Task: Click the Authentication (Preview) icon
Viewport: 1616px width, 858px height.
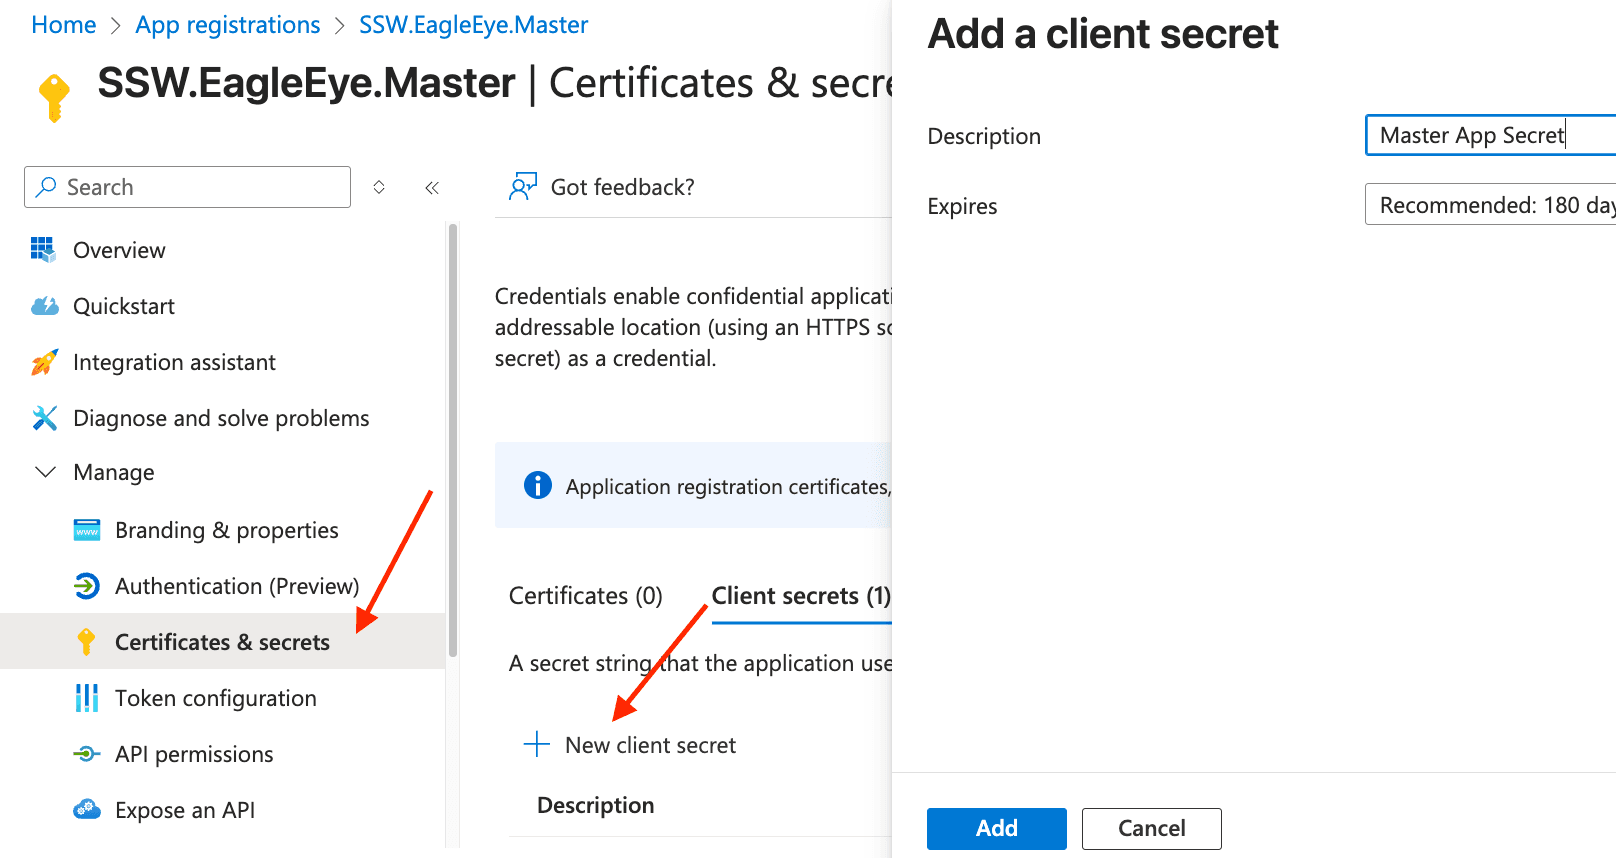Action: tap(87, 586)
